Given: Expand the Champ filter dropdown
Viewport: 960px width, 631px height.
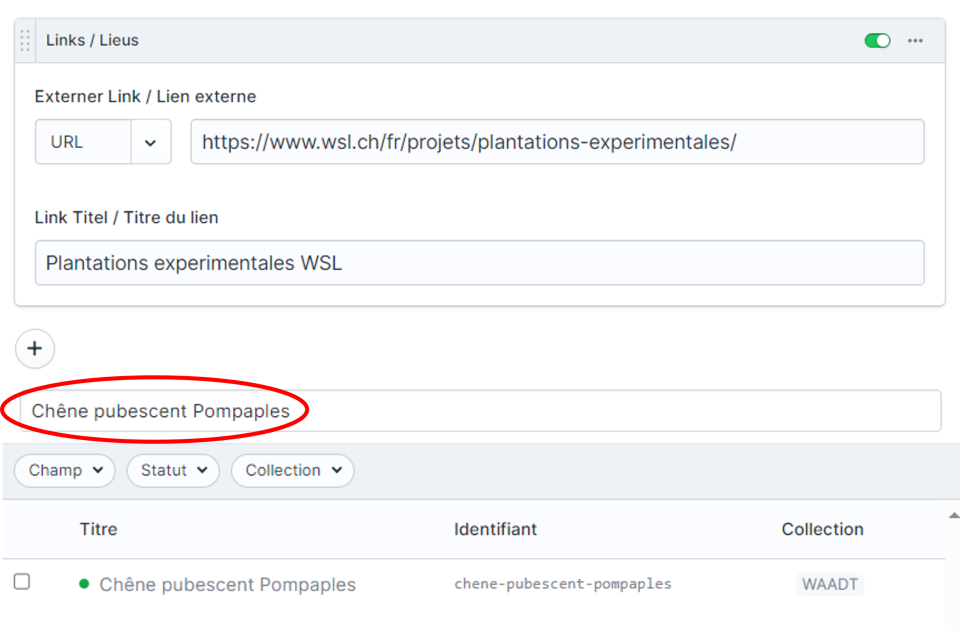Looking at the screenshot, I should pos(65,471).
